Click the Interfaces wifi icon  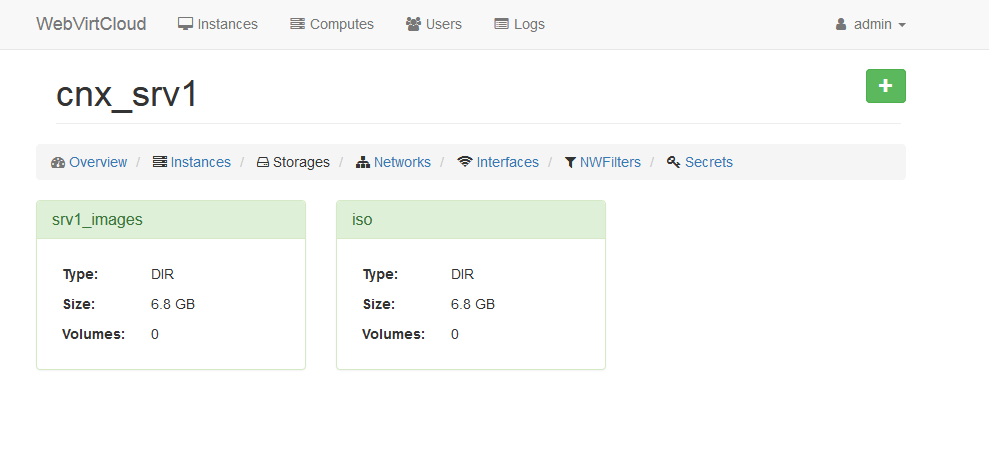465,162
